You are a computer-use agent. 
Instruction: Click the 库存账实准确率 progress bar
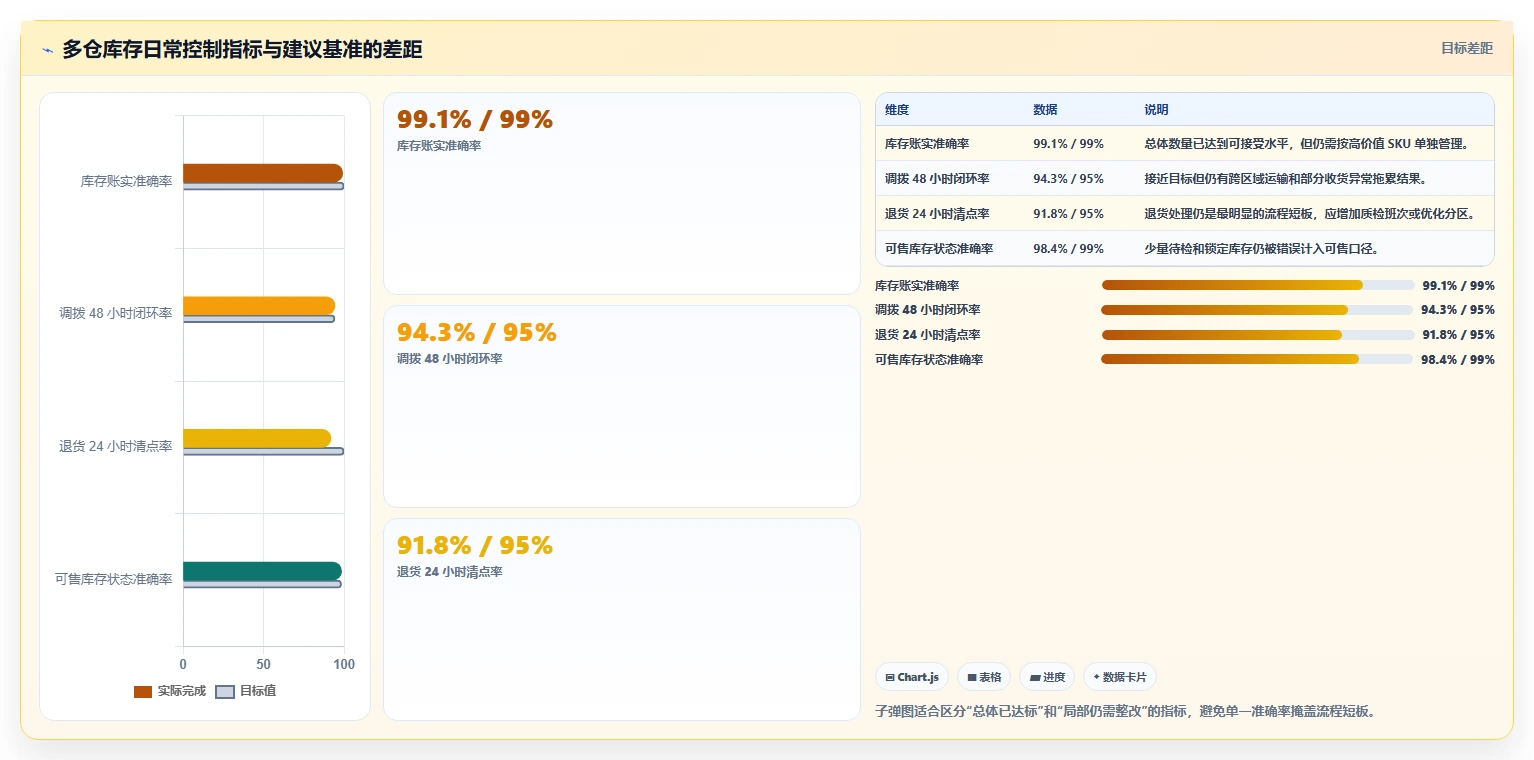pyautogui.click(x=1258, y=285)
